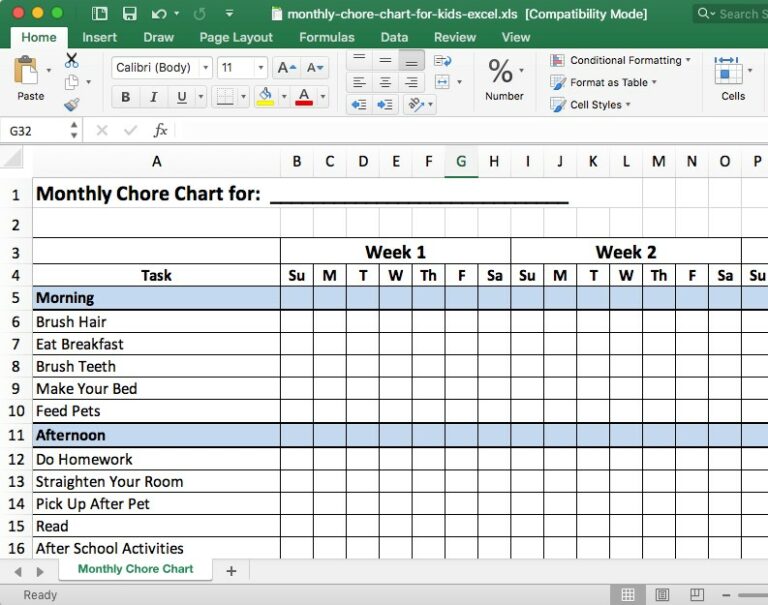Open the Cell Styles dropdown
The height and width of the screenshot is (605, 768).
click(590, 104)
